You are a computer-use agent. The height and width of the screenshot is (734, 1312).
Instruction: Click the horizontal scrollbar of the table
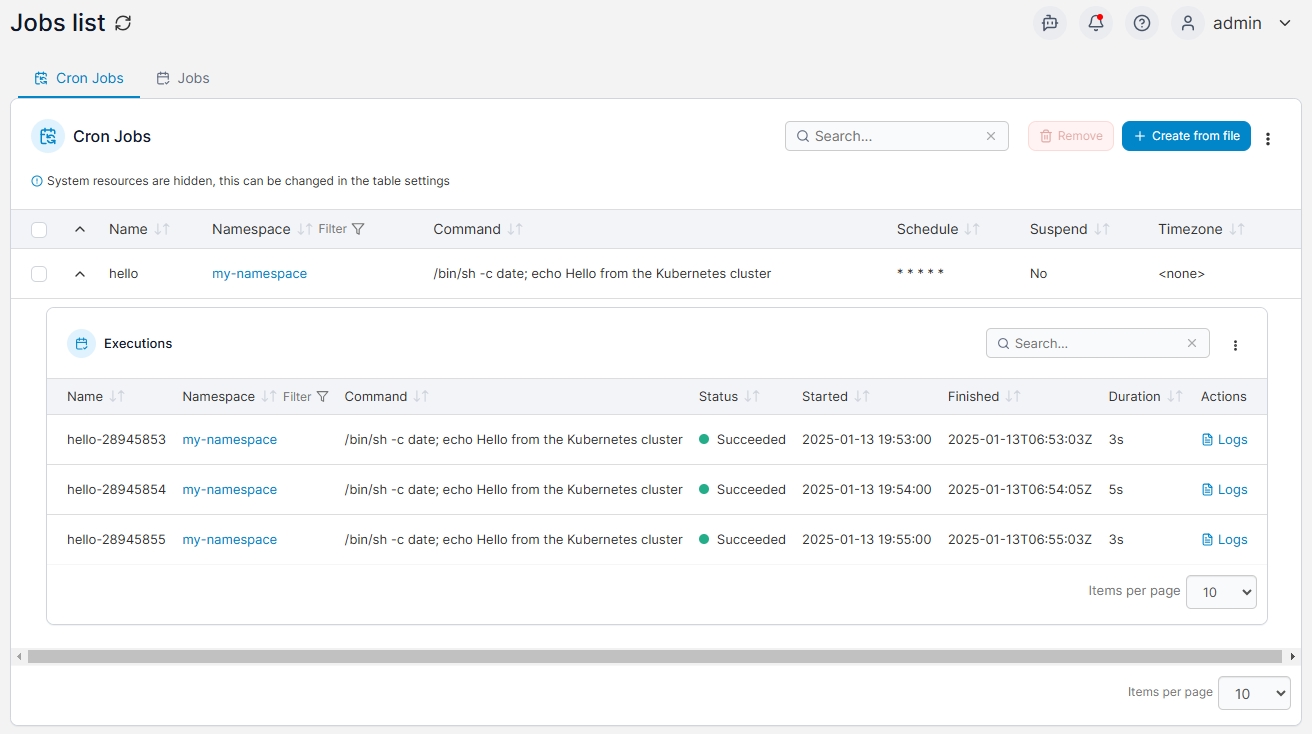point(654,657)
